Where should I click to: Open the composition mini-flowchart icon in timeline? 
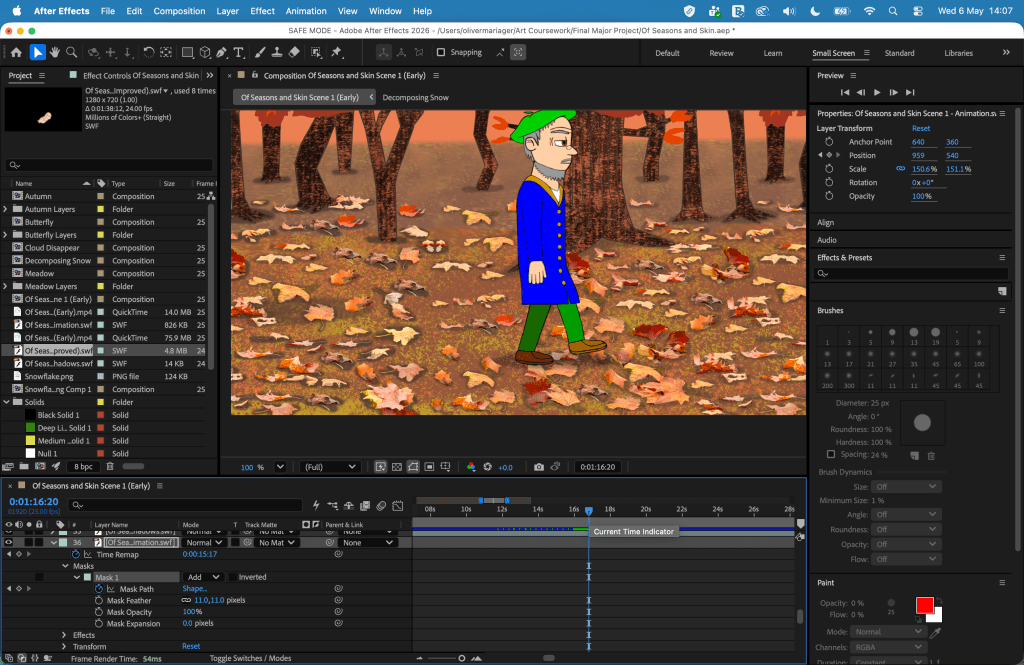[332, 506]
